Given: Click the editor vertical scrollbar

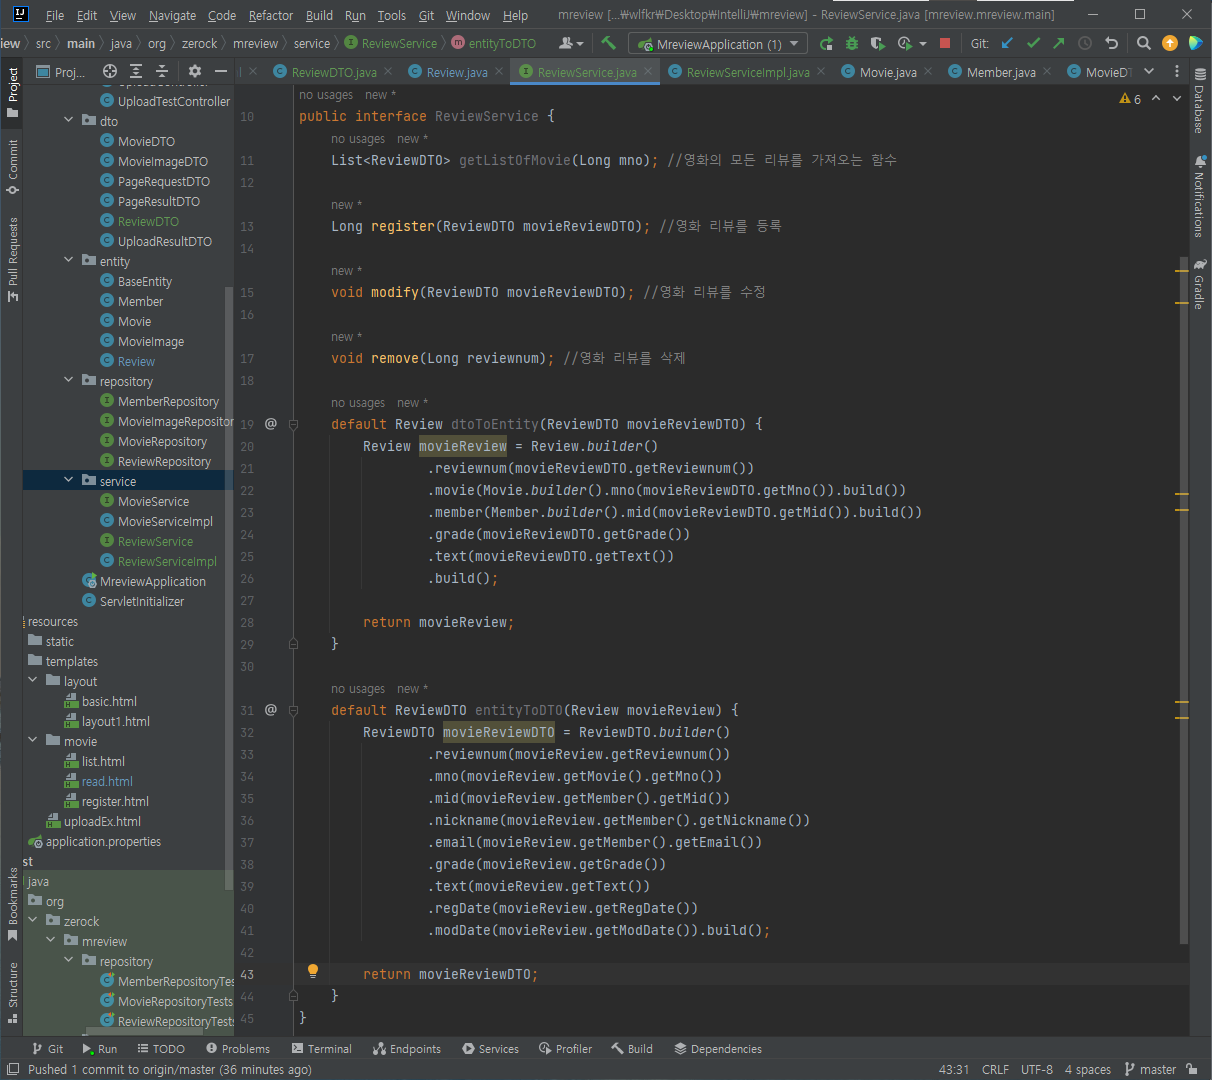Looking at the screenshot, I should (x=1184, y=600).
